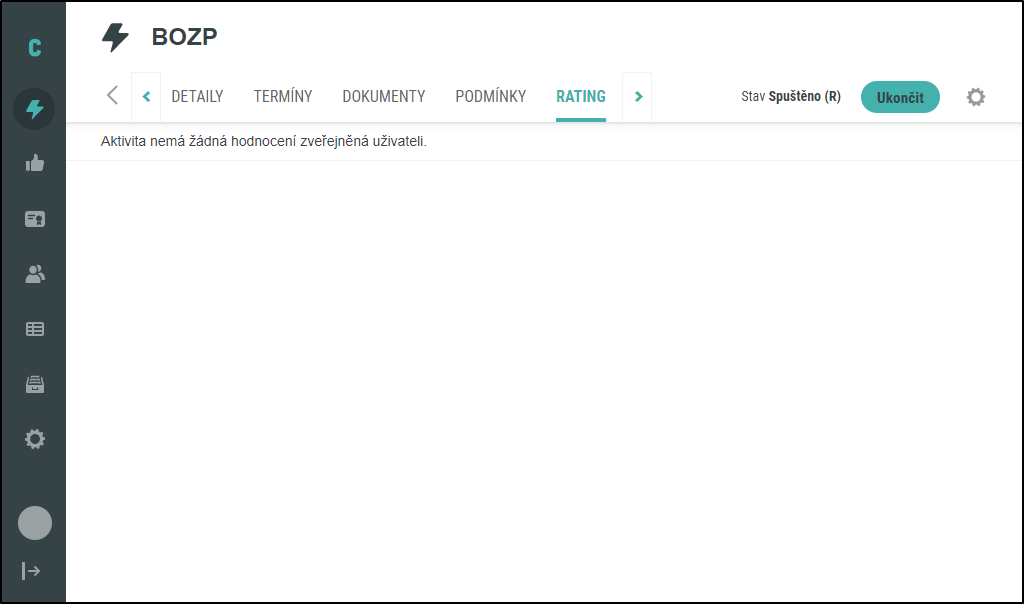Click the lightning icon next to BOZP title
1024x604 pixels.
(116, 38)
